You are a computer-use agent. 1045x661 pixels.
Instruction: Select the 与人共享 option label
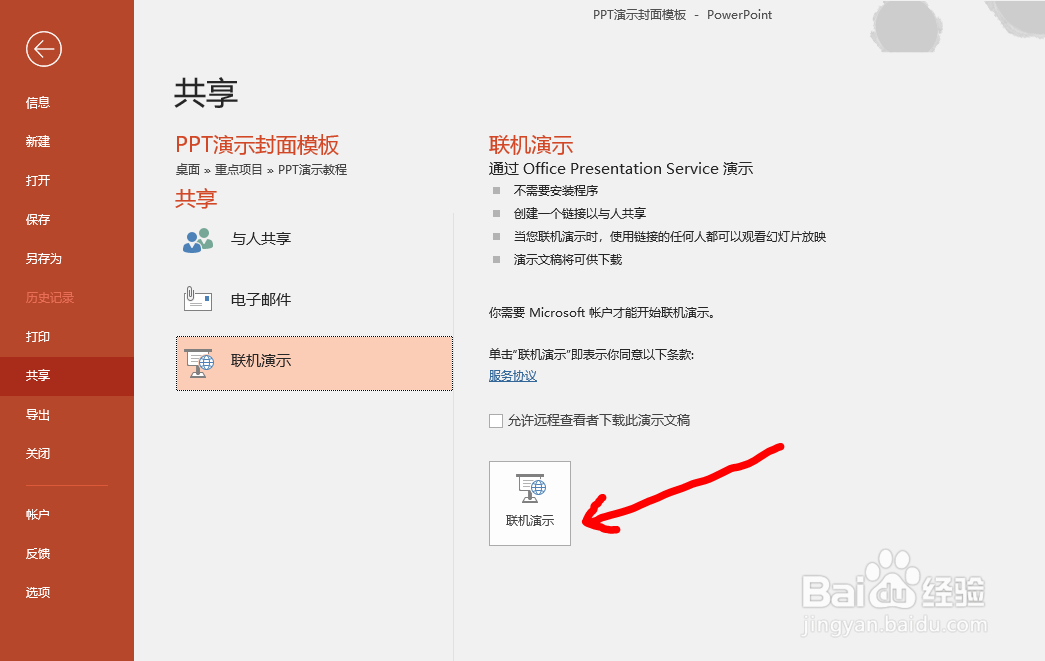pyautogui.click(x=261, y=239)
